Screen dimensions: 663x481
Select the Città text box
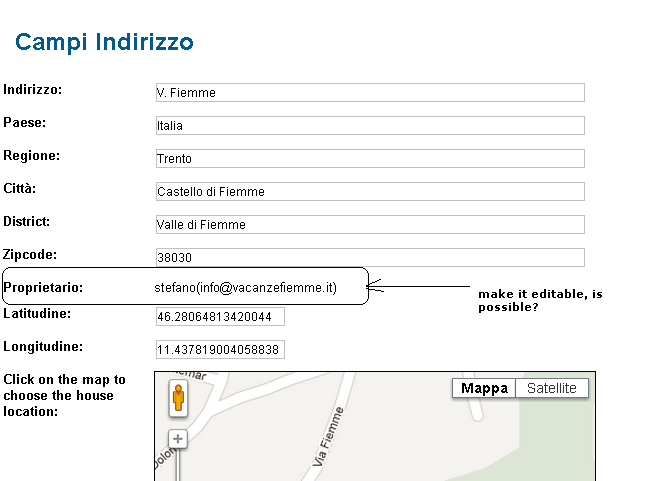[369, 191]
